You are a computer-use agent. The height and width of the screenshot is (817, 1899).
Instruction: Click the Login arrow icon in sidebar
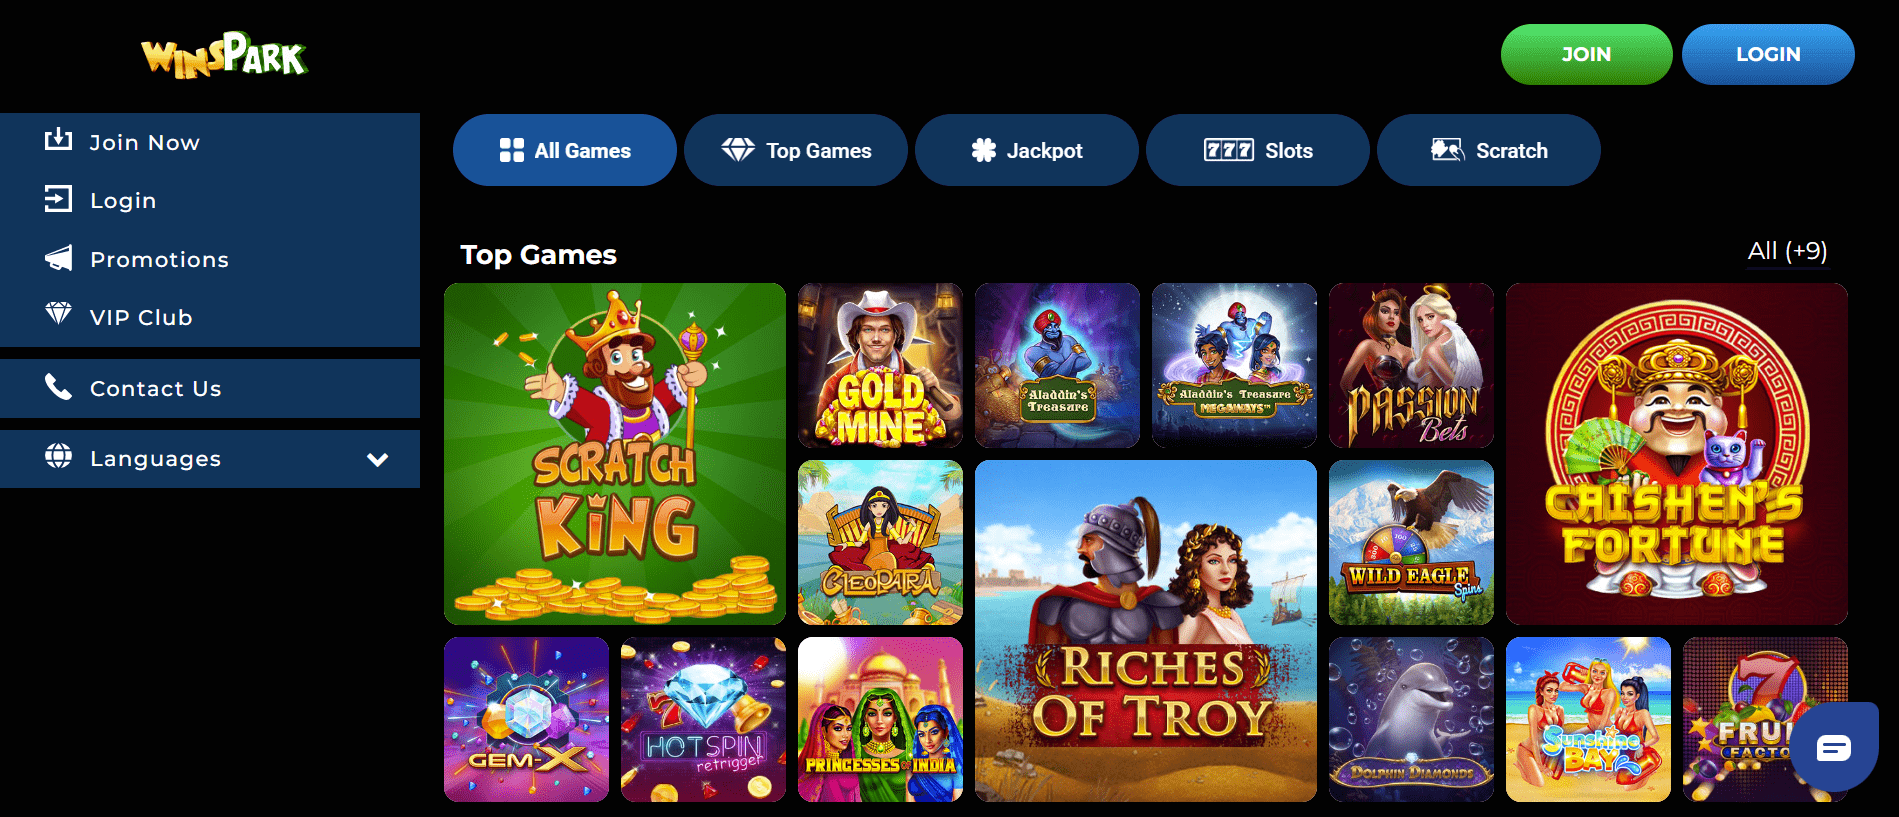pyautogui.click(x=58, y=199)
